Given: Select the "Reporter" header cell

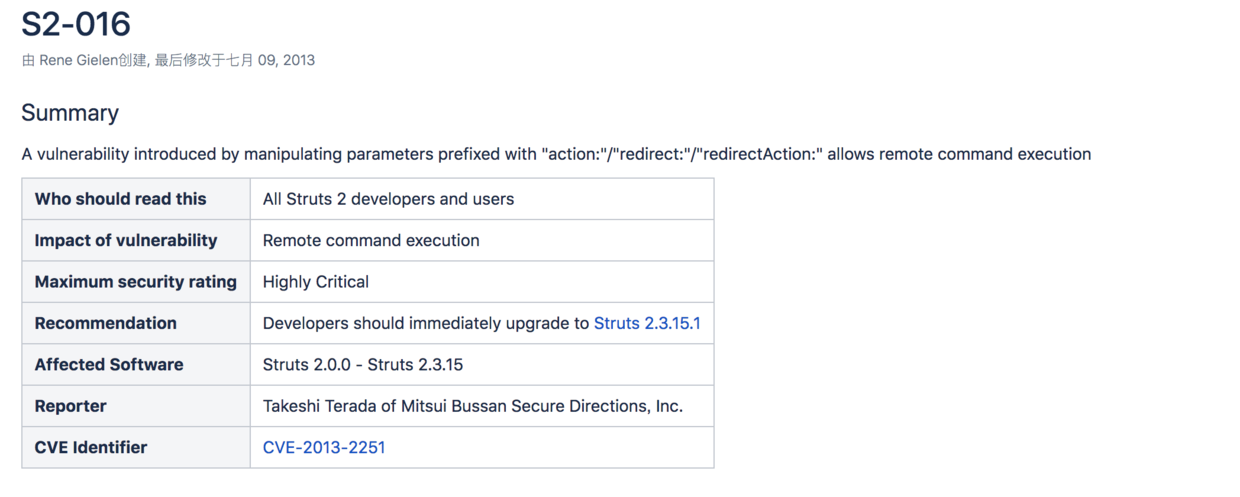Looking at the screenshot, I should [x=71, y=406].
